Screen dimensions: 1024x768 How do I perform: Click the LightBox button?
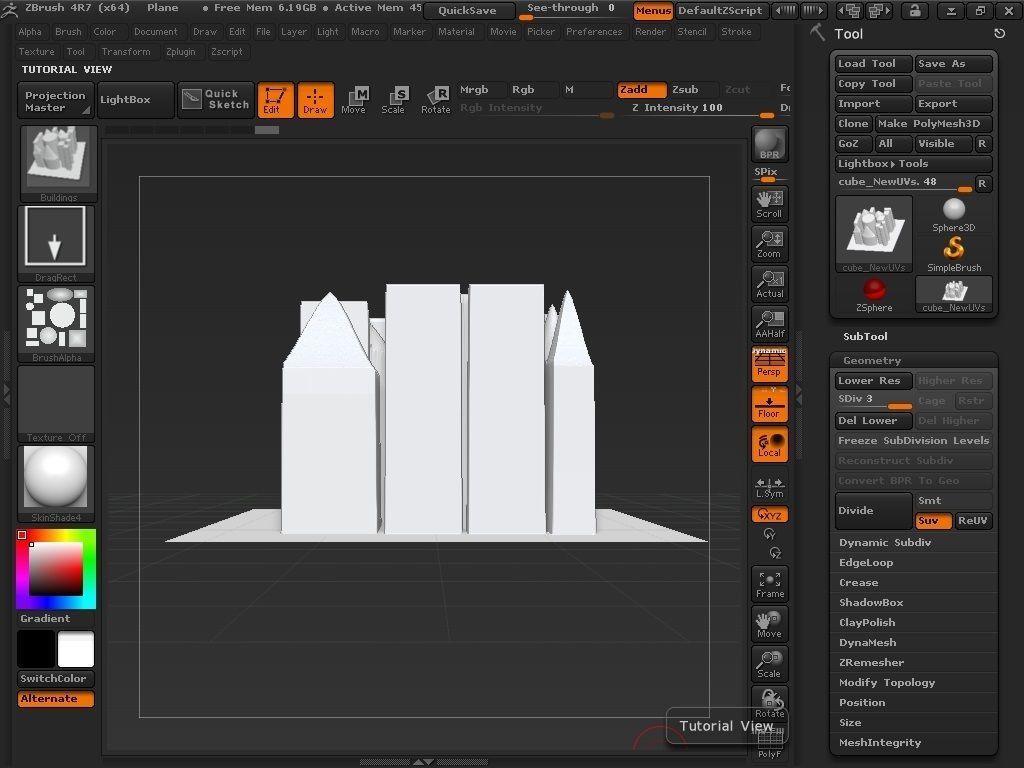(x=136, y=100)
